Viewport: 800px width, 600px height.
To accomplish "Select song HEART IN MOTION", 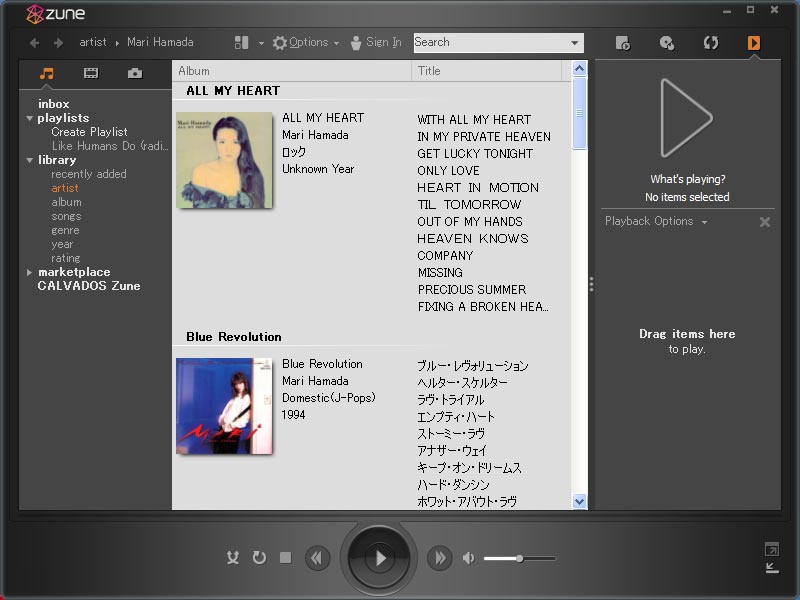I will tap(478, 188).
